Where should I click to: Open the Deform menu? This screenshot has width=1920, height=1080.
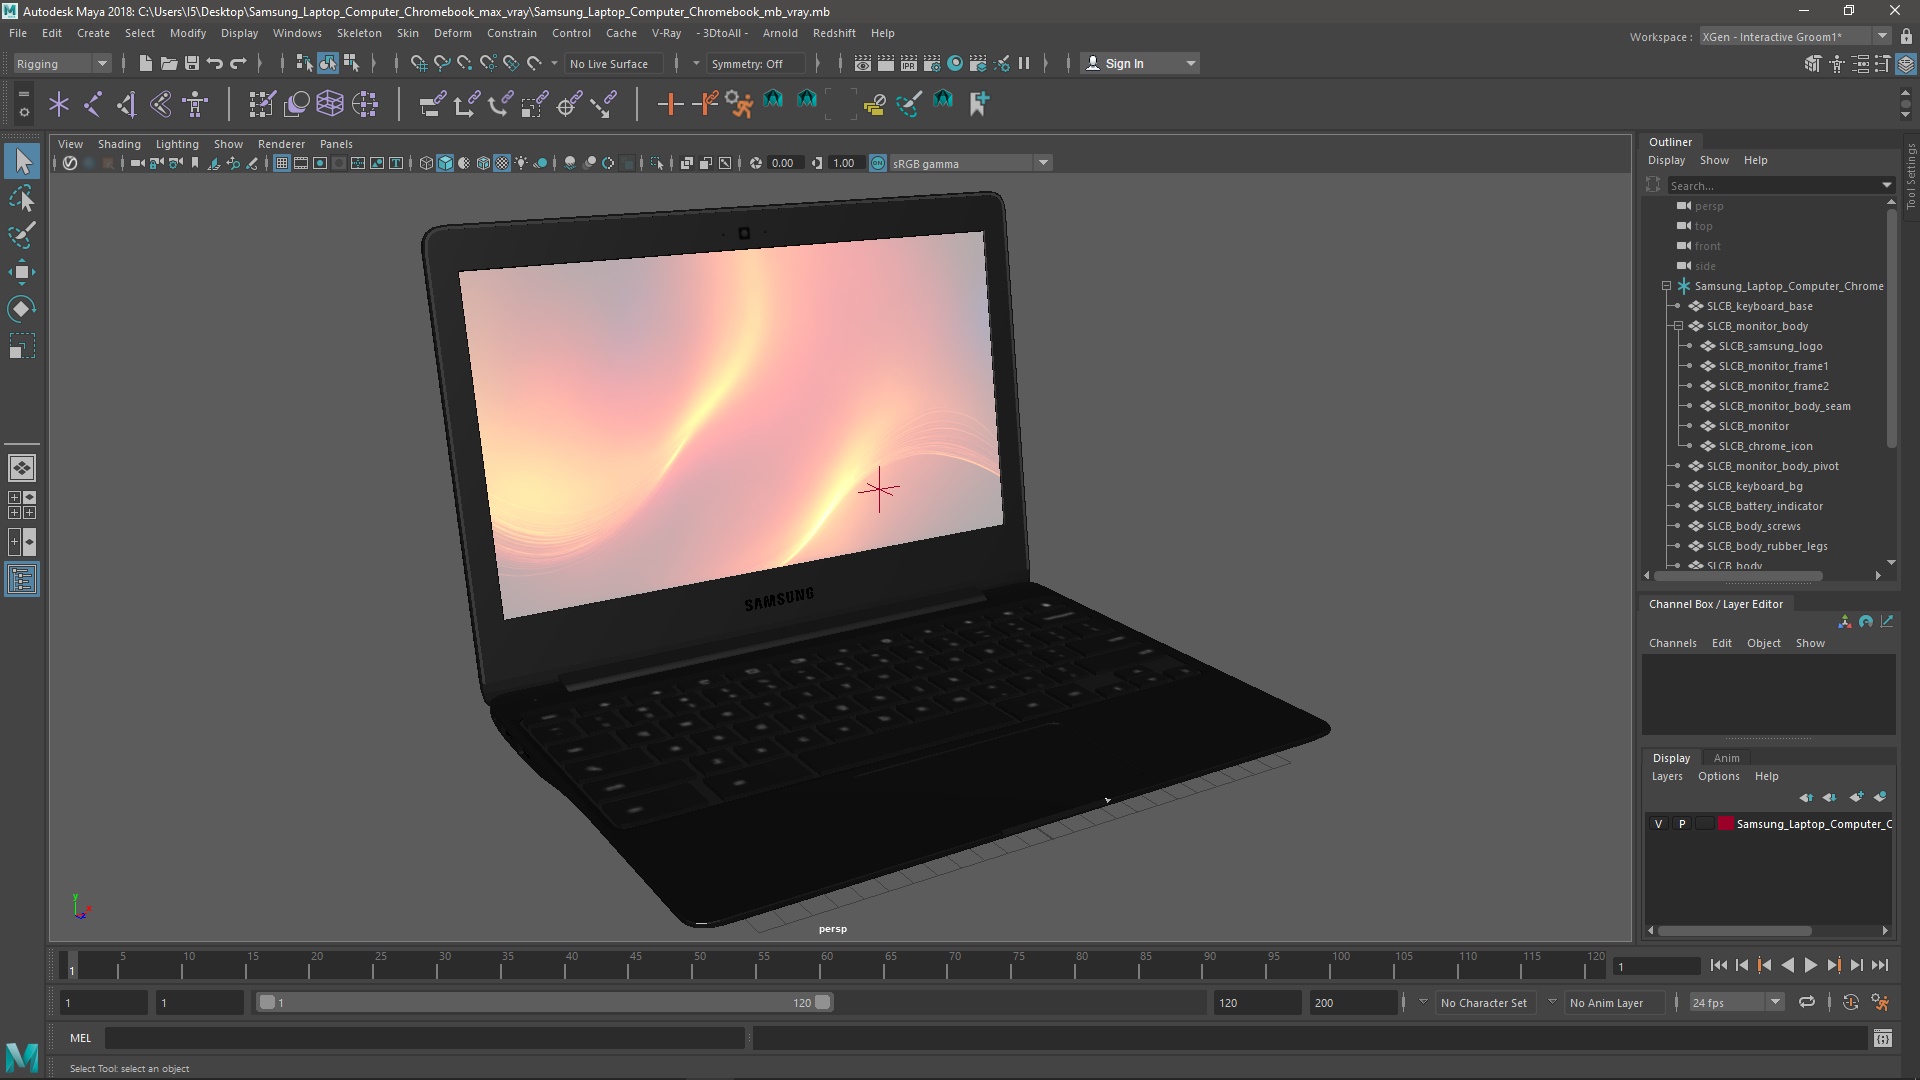coord(452,33)
